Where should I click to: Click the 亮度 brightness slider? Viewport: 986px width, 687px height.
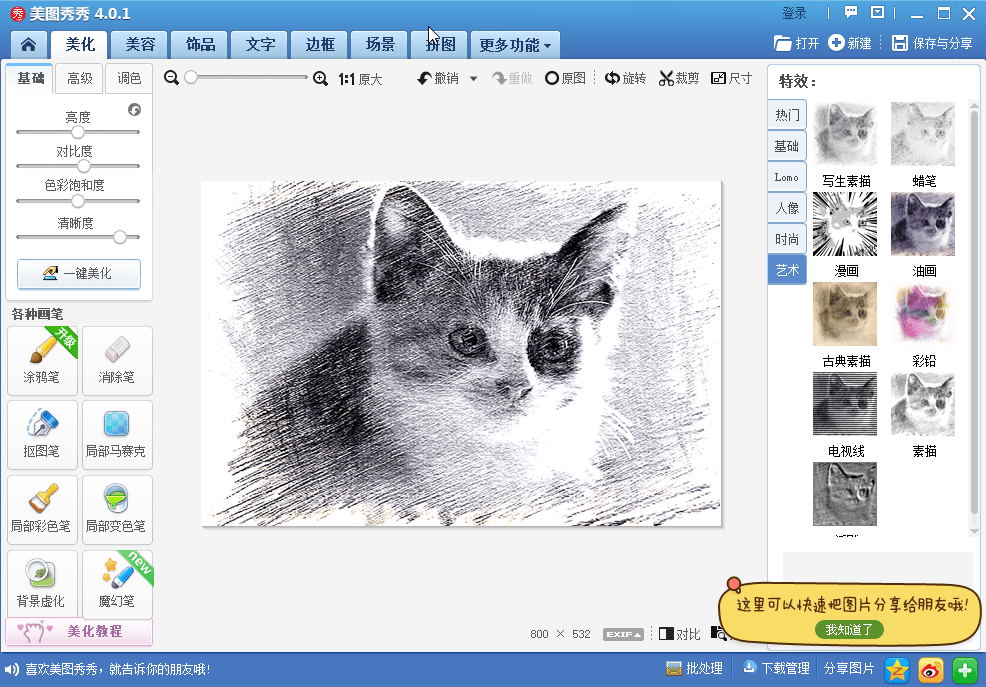(78, 132)
